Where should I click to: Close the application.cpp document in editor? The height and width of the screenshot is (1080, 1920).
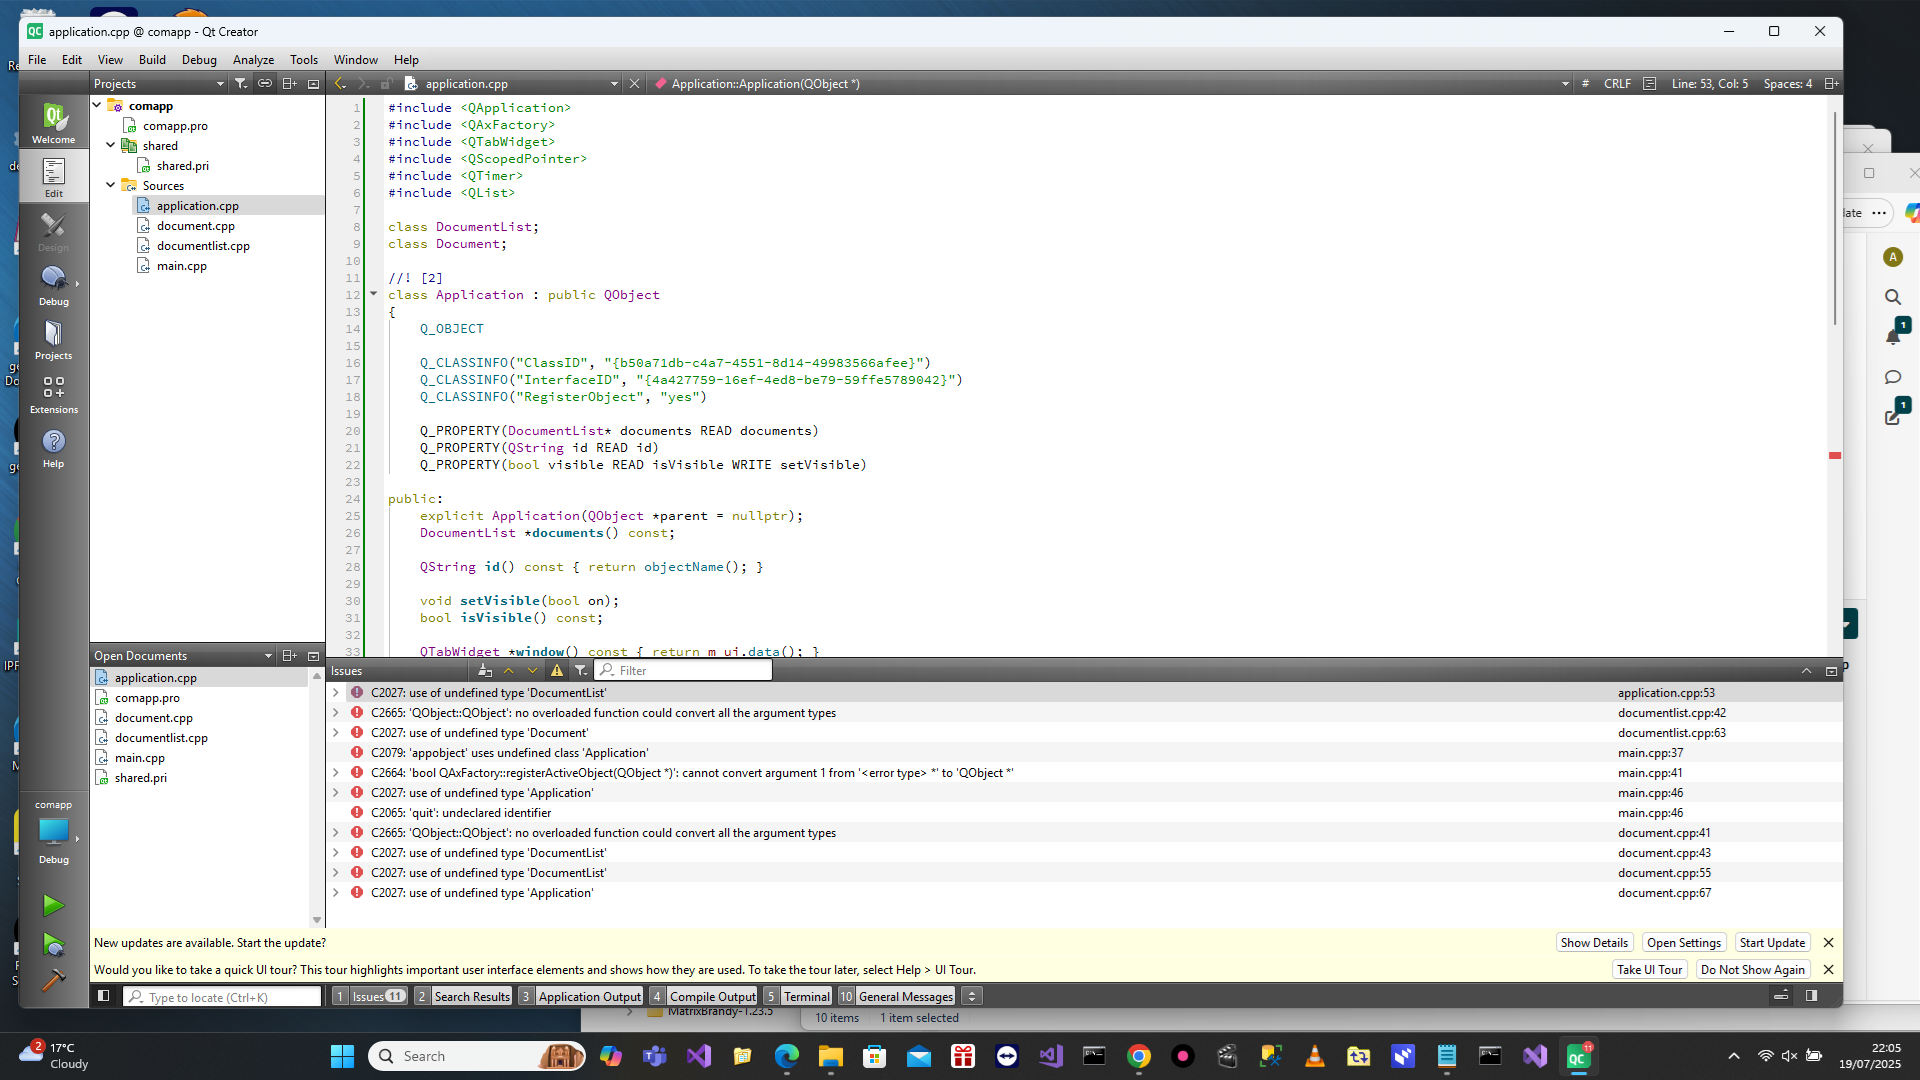634,84
